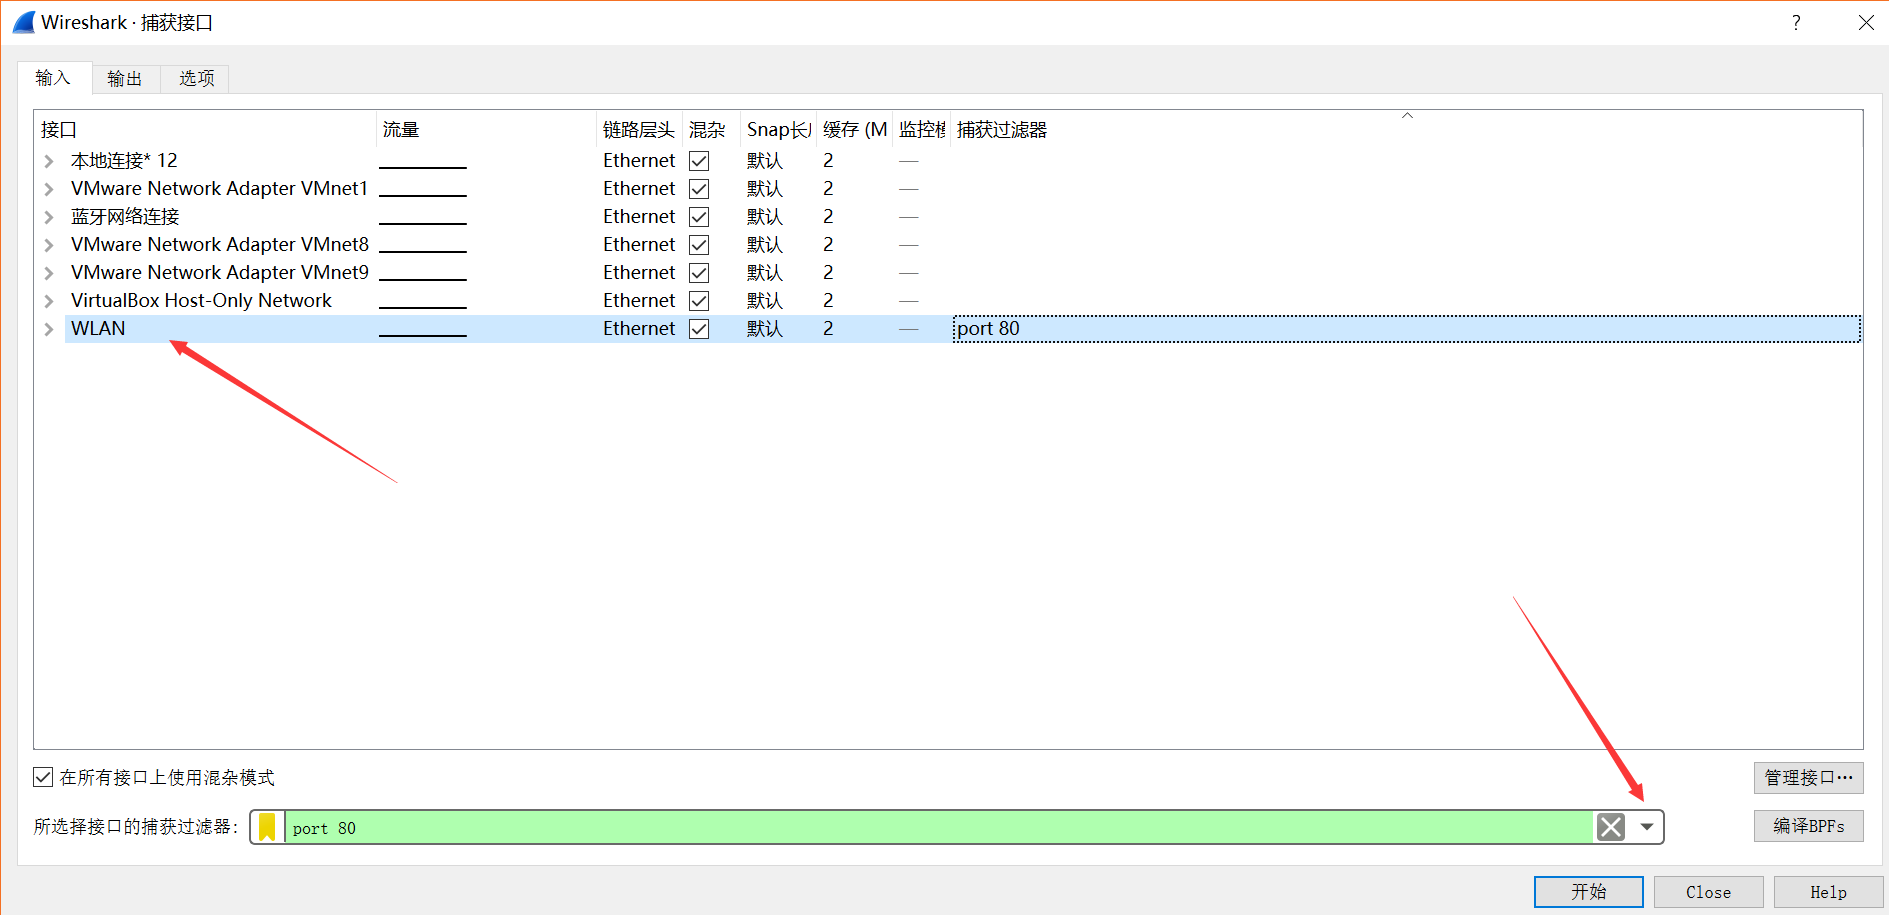Click the buffer value 2 in WLAN row
1889x915 pixels.
[x=828, y=329]
